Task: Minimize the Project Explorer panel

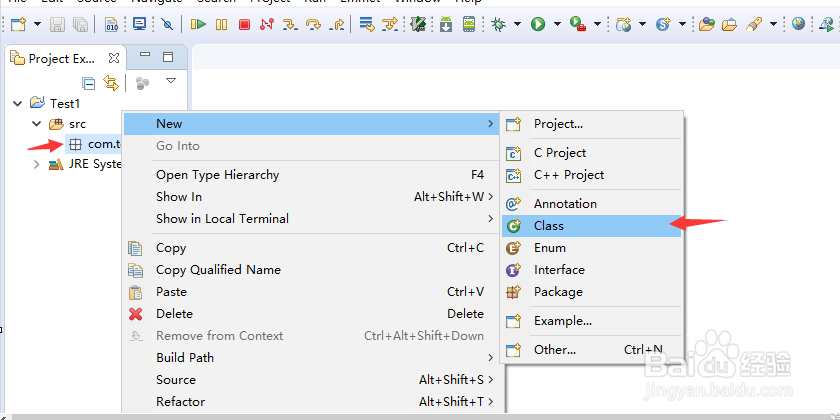Action: (x=145, y=58)
